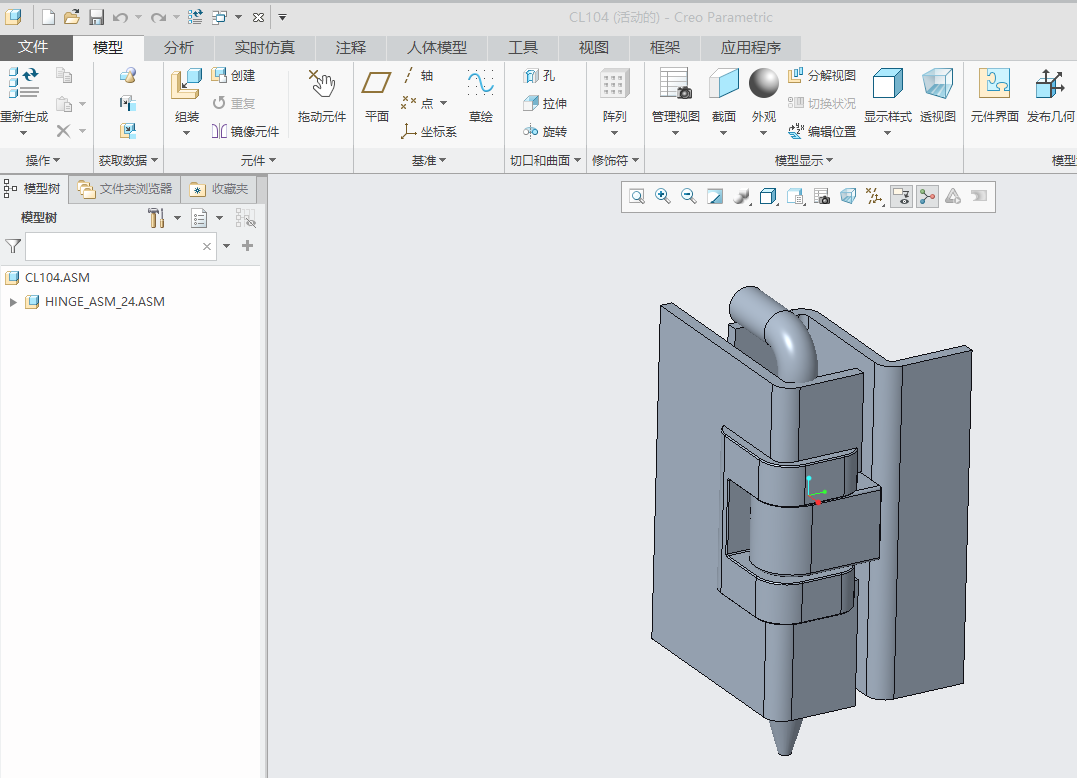Click the 编辑位置 edit position button
Image resolution: width=1077 pixels, height=778 pixels.
pos(821,131)
